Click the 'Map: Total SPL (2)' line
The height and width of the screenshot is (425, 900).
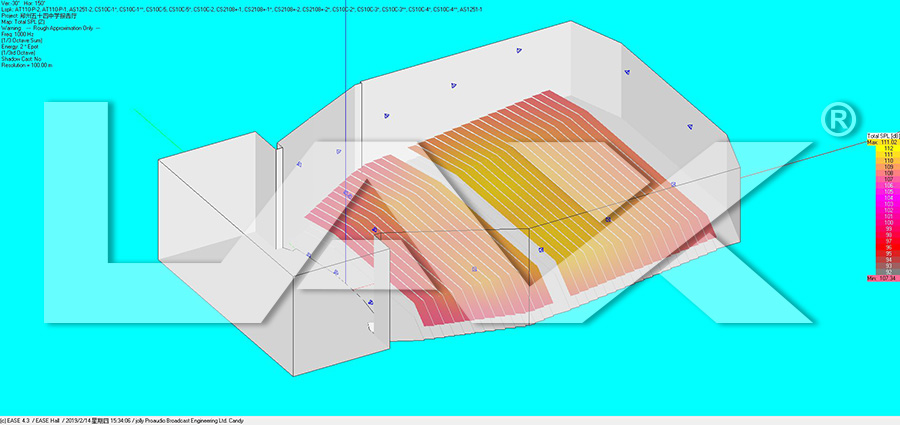23,22
